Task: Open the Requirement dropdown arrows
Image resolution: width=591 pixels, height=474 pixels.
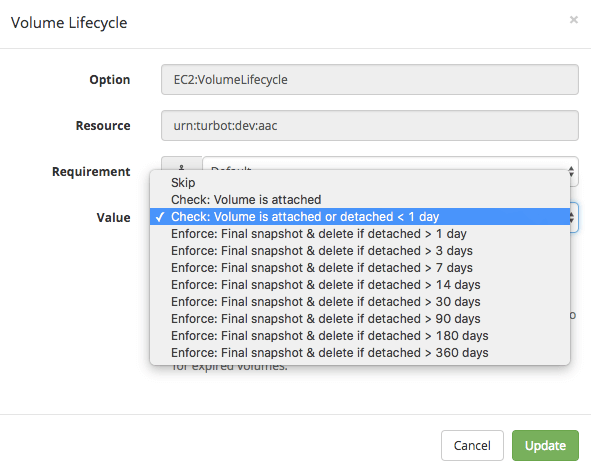Action: click(x=571, y=171)
